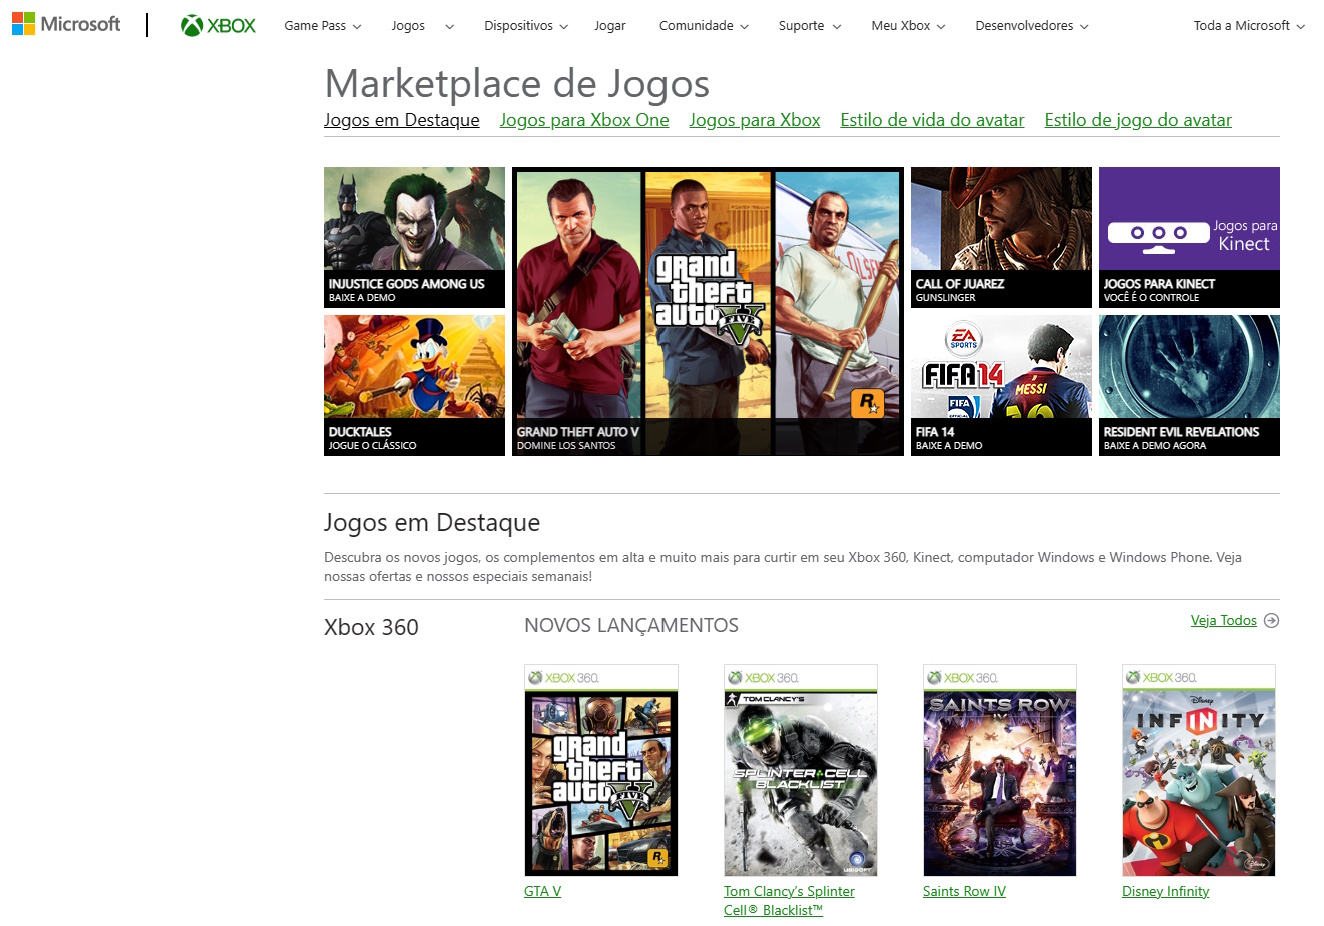Click the Xbox 360 section label

click(371, 627)
